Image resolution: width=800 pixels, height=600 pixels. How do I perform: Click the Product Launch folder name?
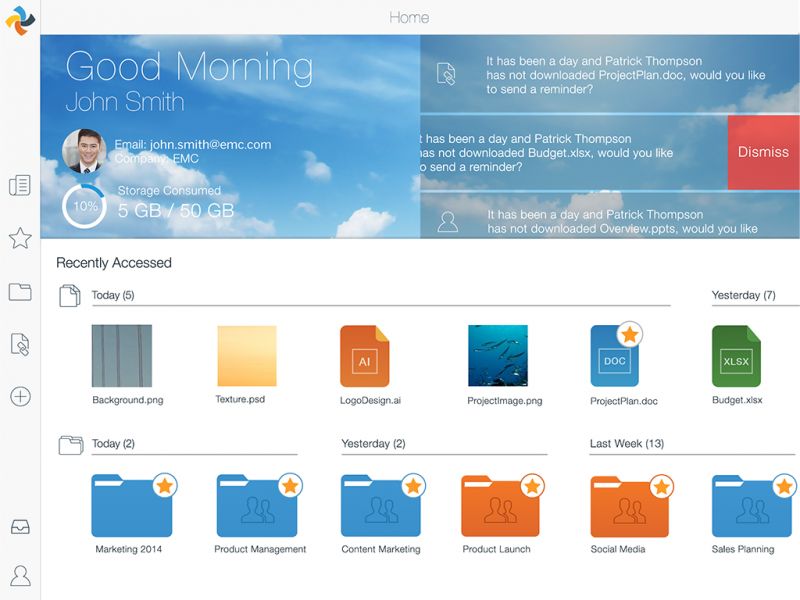tap(496, 549)
